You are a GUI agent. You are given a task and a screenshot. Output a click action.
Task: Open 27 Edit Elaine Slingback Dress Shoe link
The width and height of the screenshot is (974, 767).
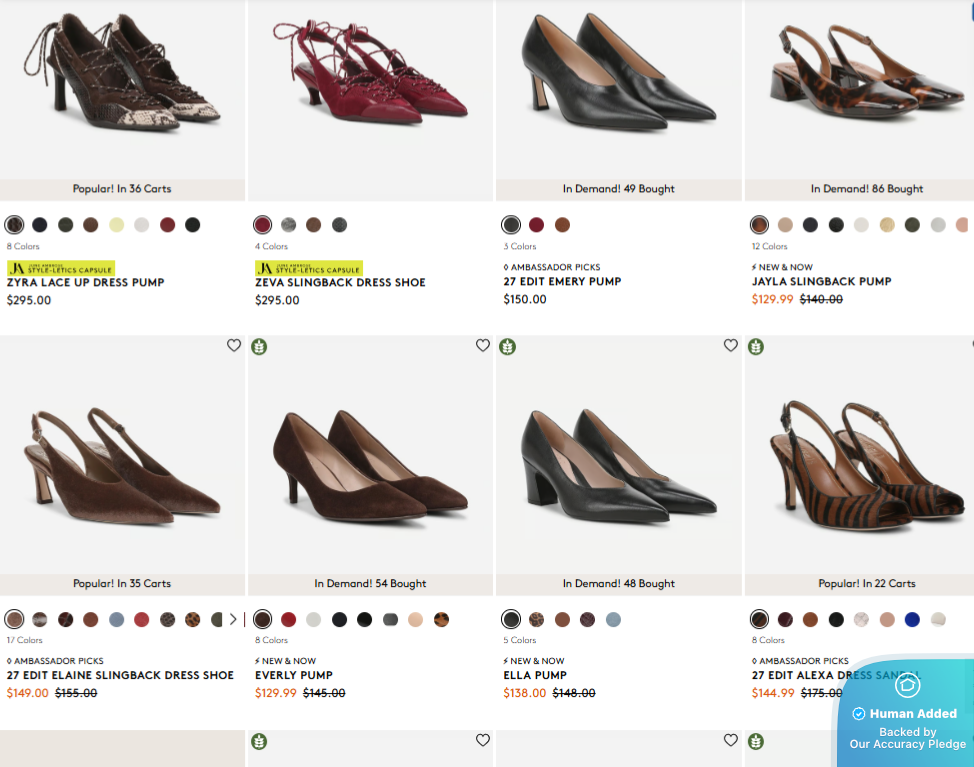pyautogui.click(x=121, y=675)
